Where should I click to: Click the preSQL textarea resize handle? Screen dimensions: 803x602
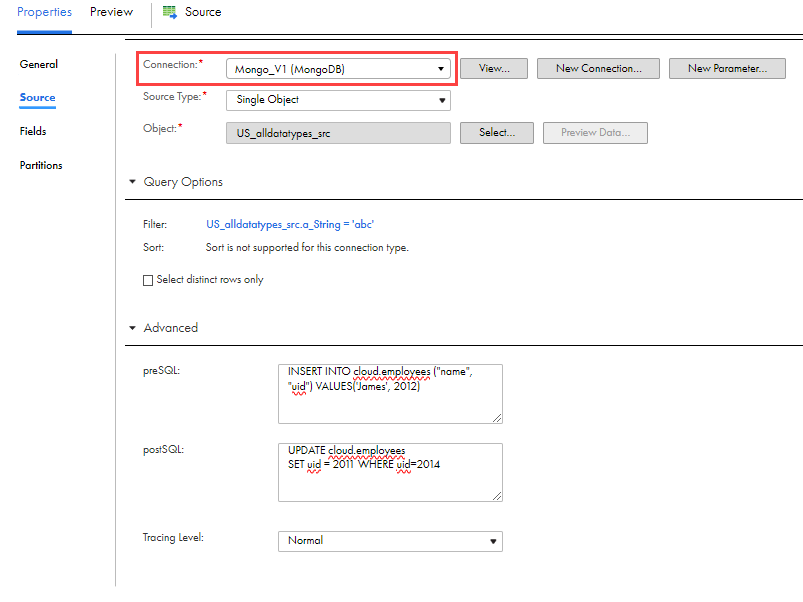pos(497,418)
